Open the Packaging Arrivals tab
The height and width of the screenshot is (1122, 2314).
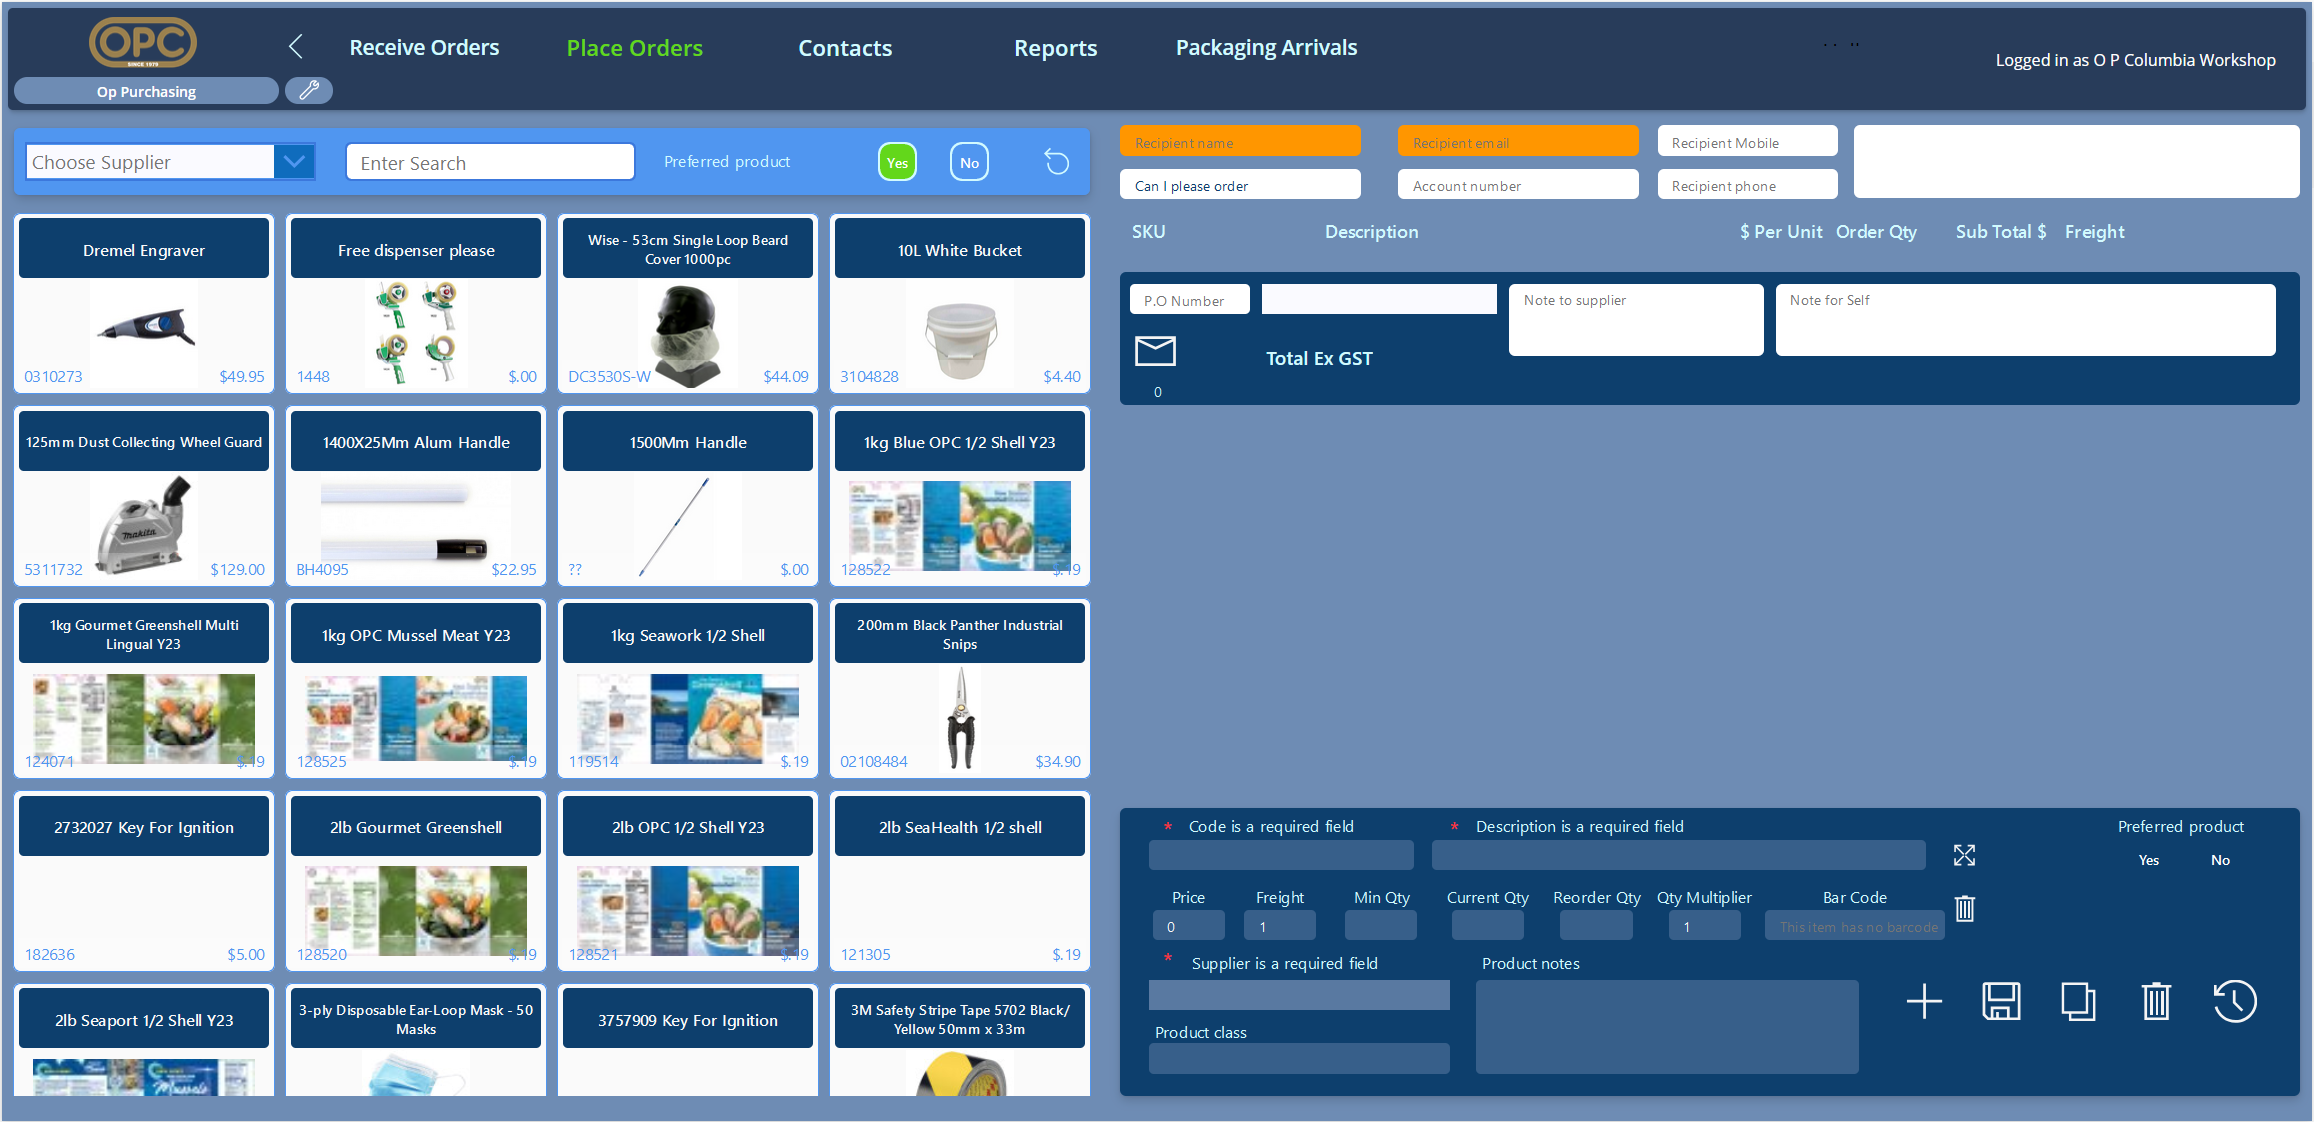tap(1266, 47)
